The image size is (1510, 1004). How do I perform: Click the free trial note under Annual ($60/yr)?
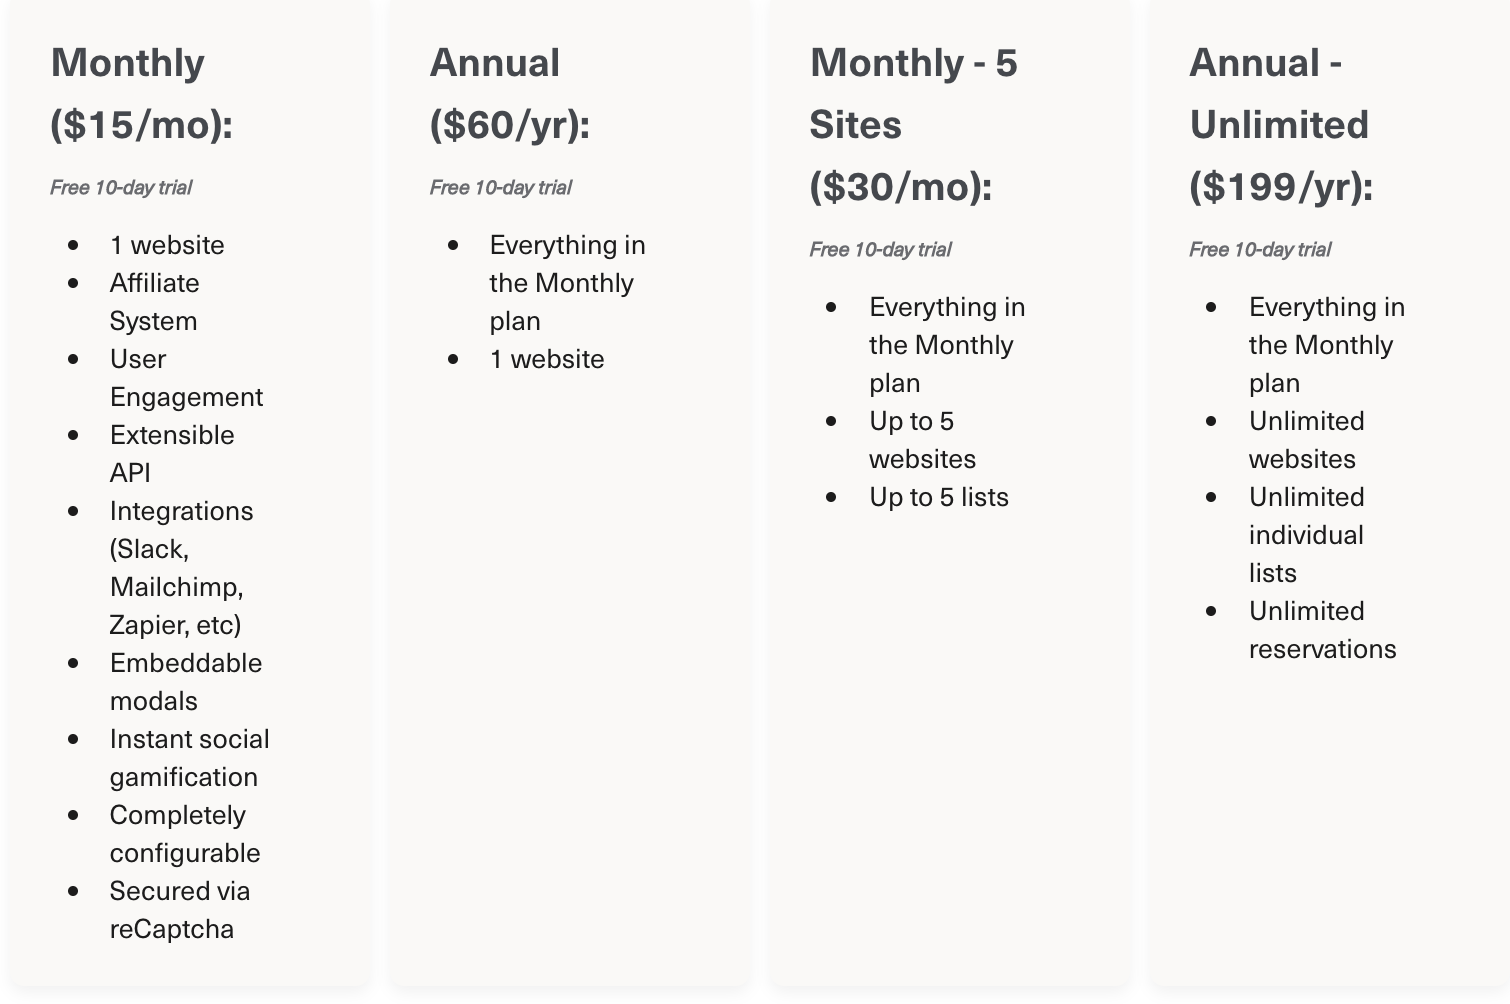(x=501, y=188)
